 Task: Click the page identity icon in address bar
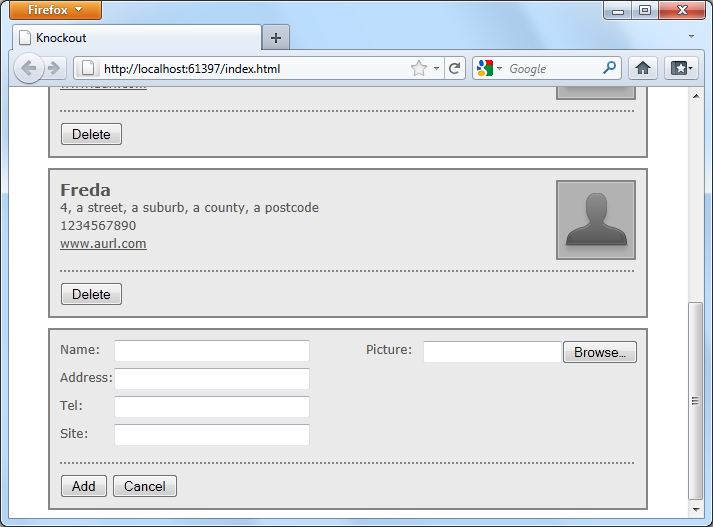pos(88,69)
